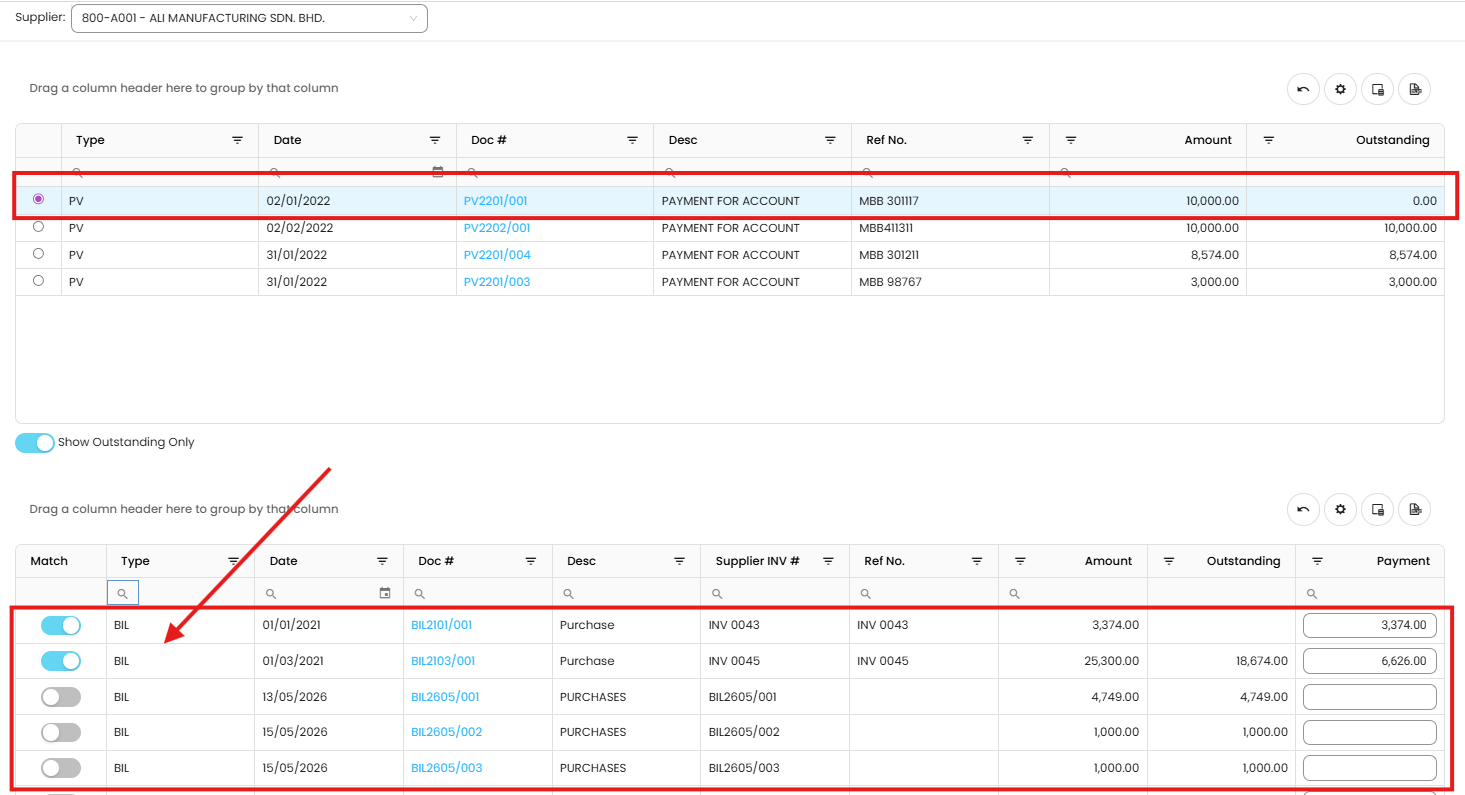Viewport: 1465px width, 795px height.
Task: Select radio button for PV2202/001
Action: [38, 227]
